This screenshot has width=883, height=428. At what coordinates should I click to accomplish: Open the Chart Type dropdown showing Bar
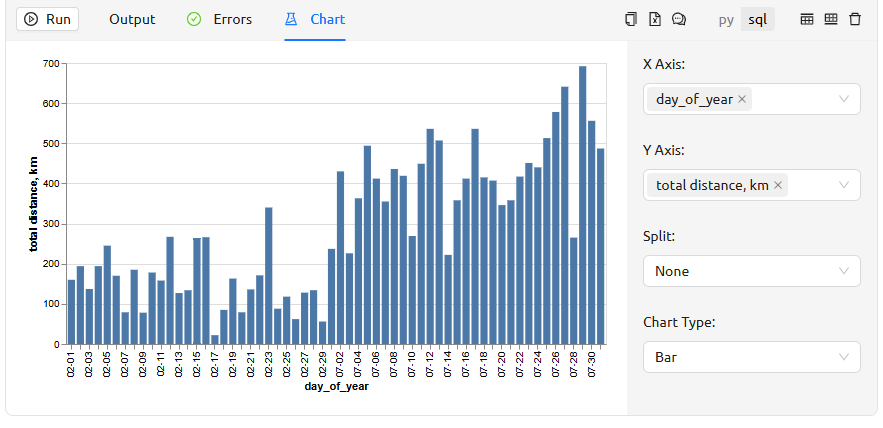[751, 357]
